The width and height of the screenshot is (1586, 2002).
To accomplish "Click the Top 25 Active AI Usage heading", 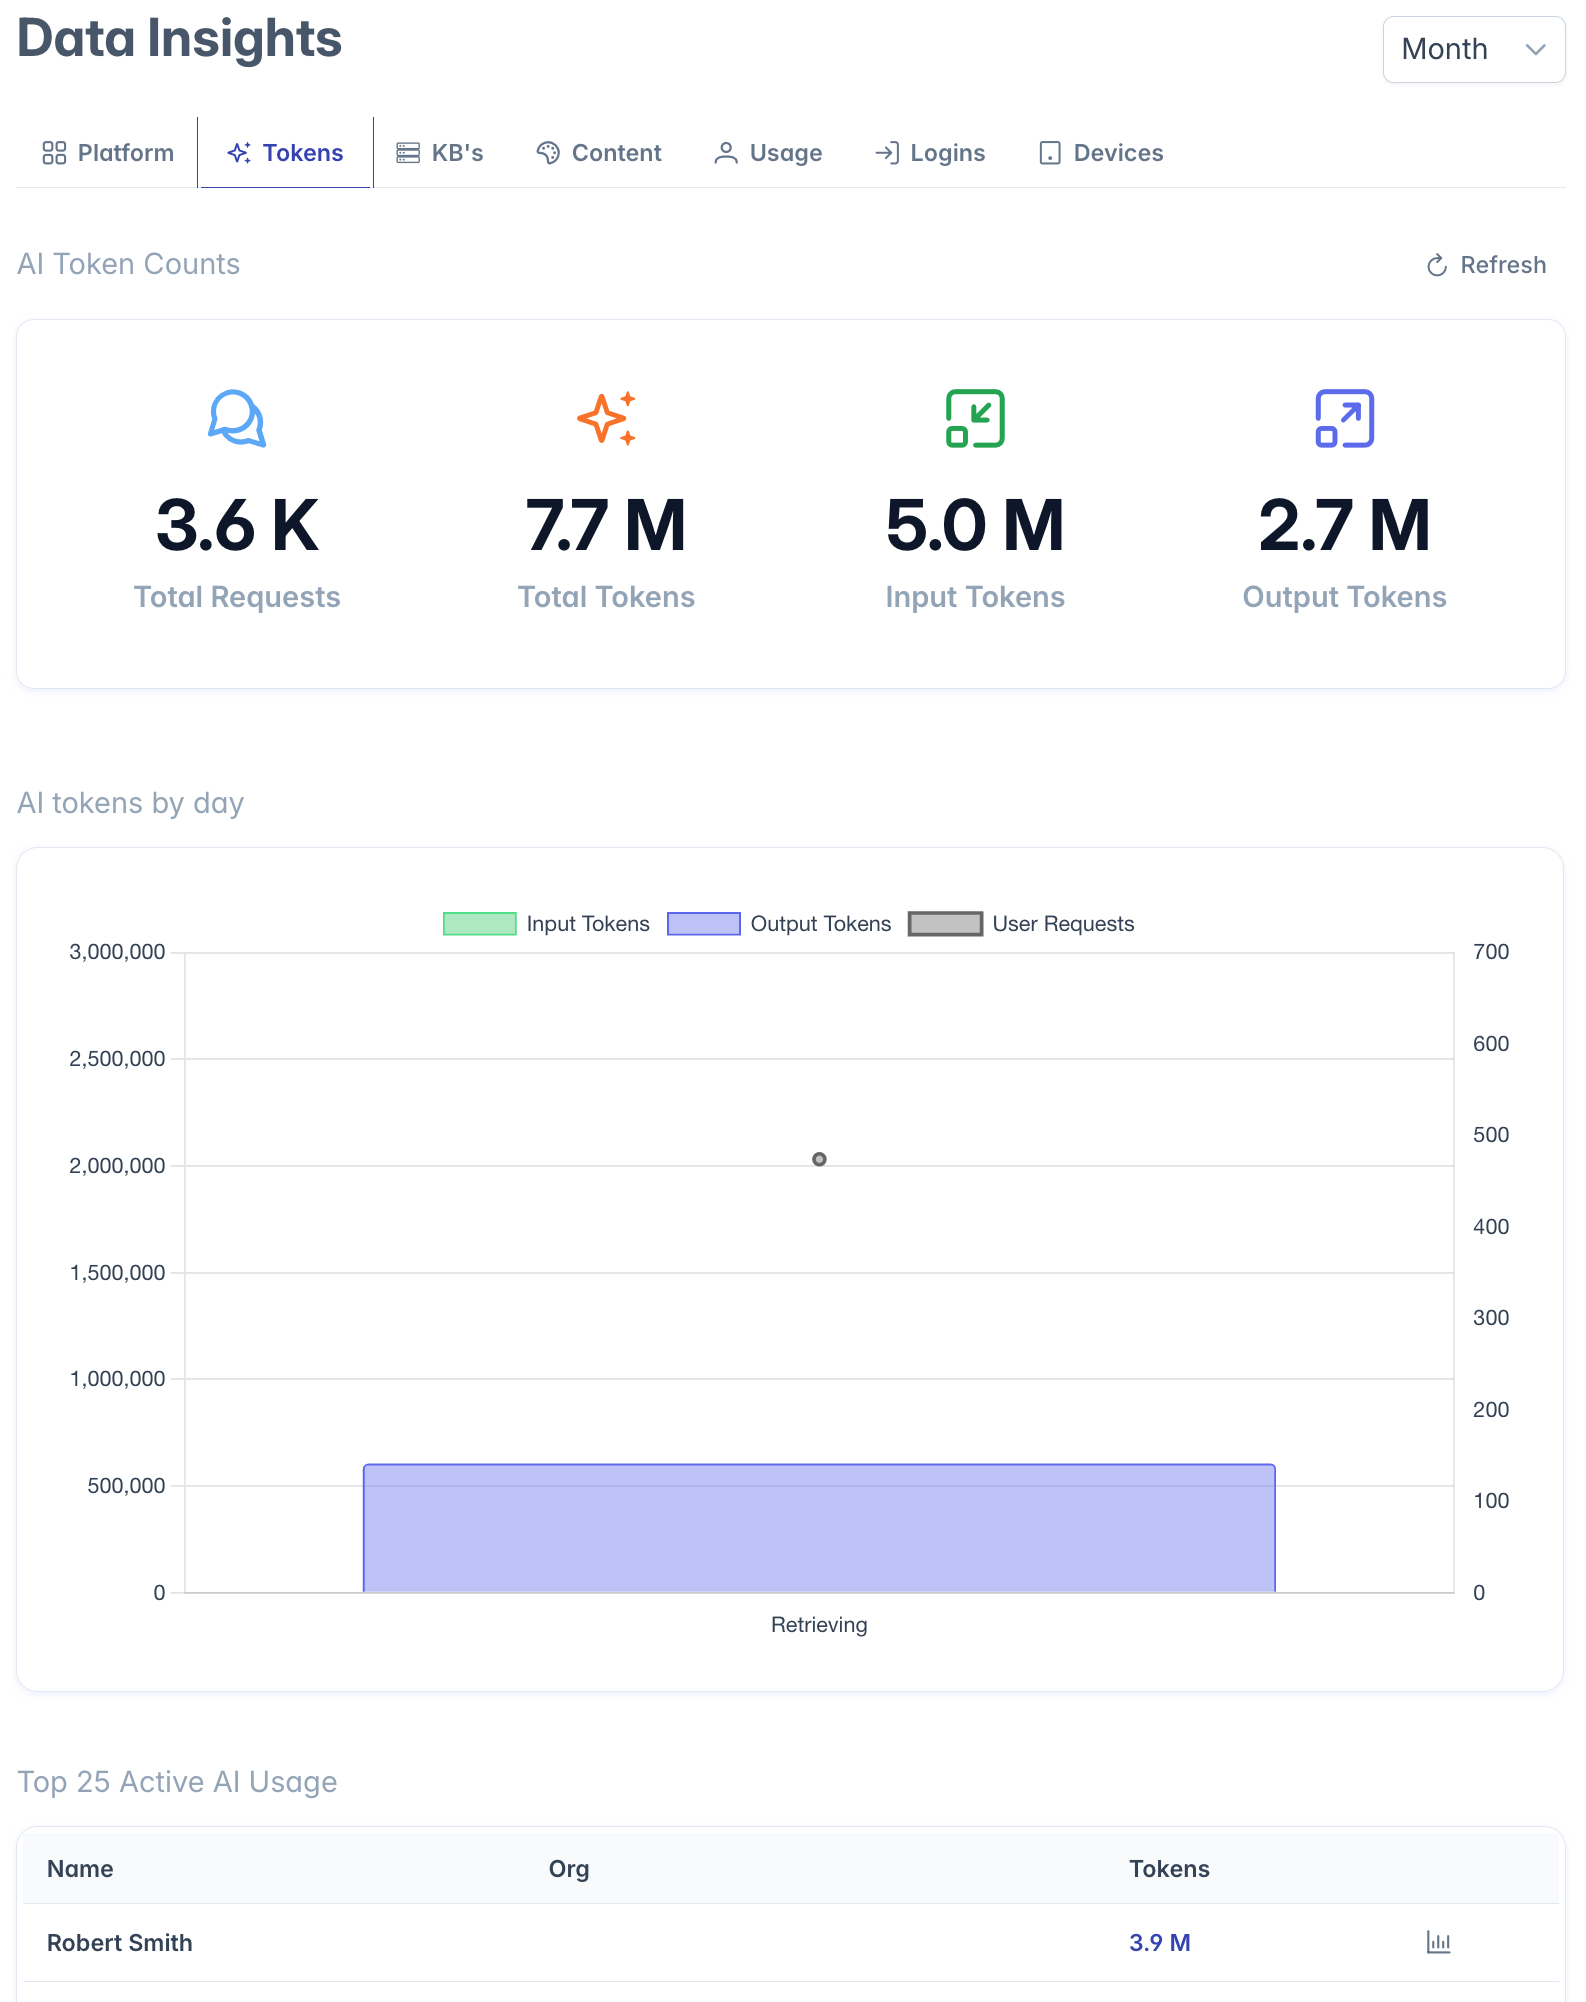I will click(x=177, y=1782).
